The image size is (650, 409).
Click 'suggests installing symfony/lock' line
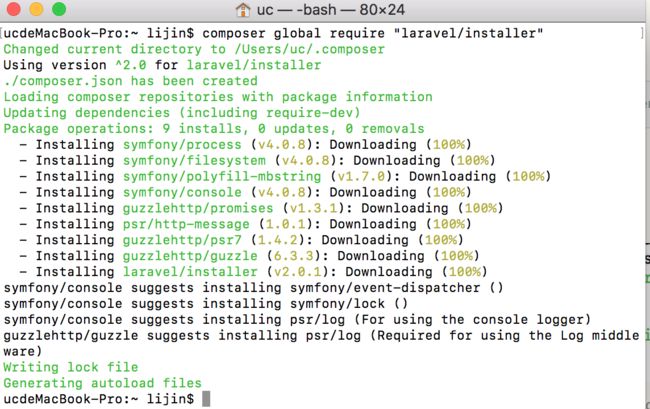tap(206, 304)
